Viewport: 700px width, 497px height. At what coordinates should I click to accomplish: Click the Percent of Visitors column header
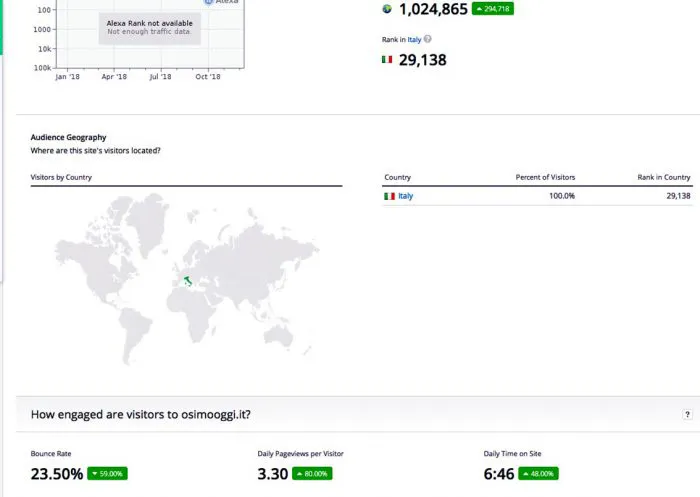(545, 177)
